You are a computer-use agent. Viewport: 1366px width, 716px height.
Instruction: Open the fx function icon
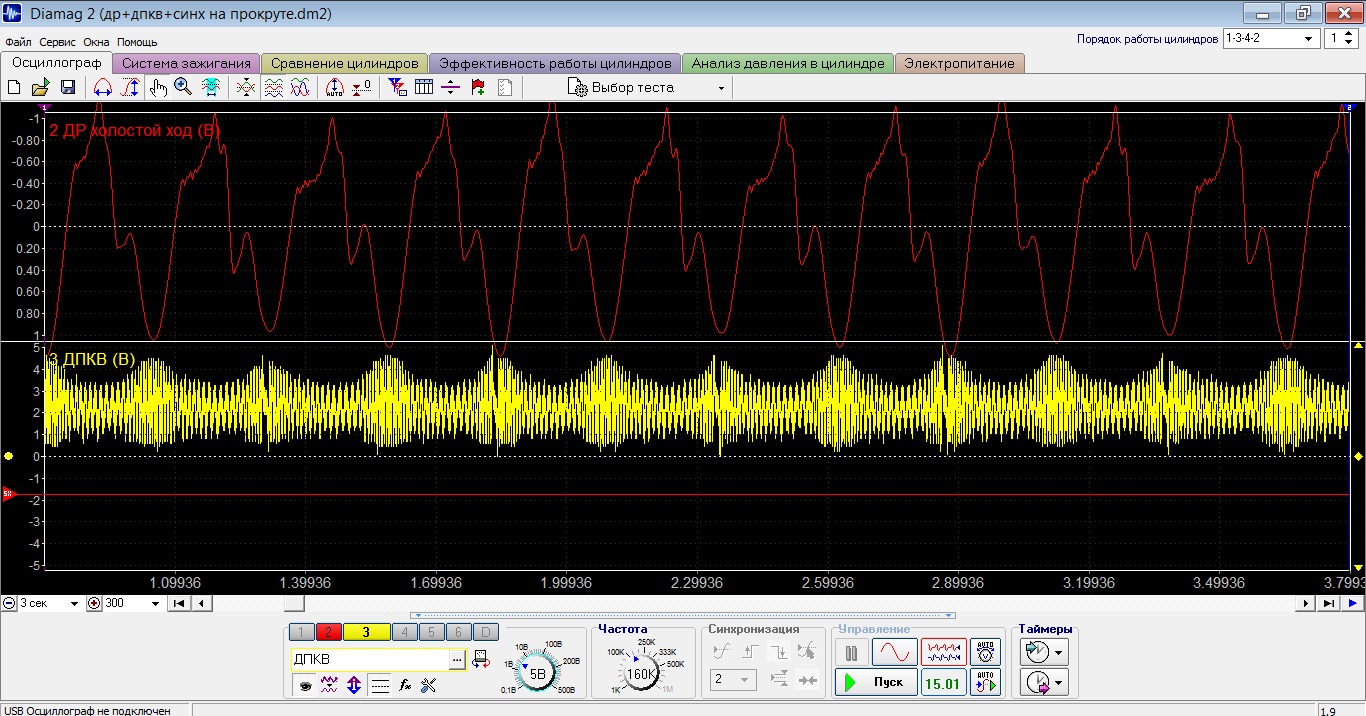tap(405, 685)
